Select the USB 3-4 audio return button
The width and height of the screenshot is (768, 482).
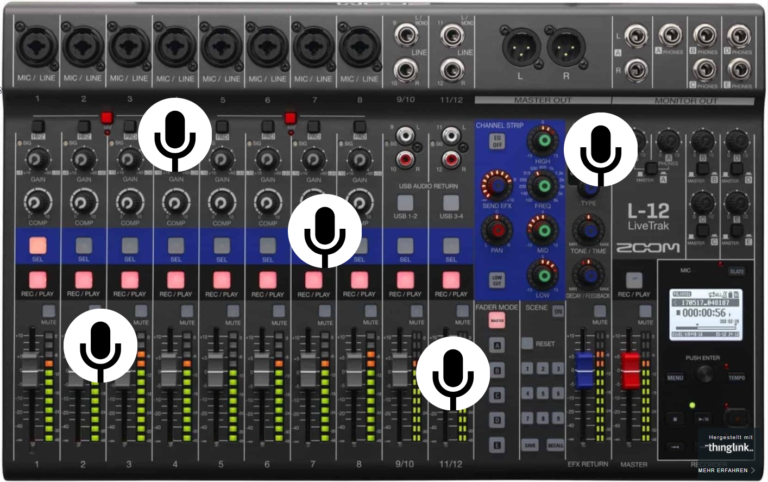[x=451, y=202]
